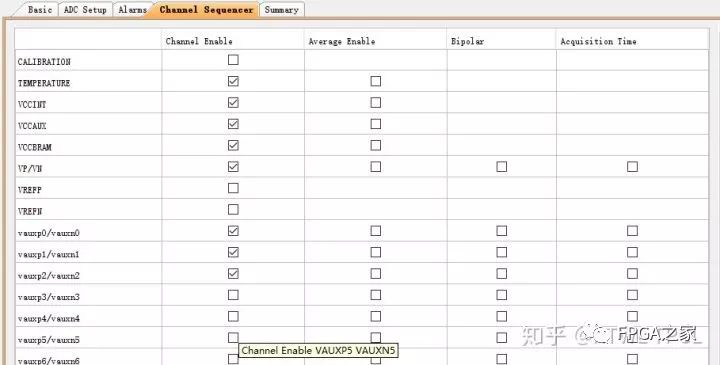The width and height of the screenshot is (720, 365).
Task: Open the Alarms tab
Action: click(x=132, y=10)
